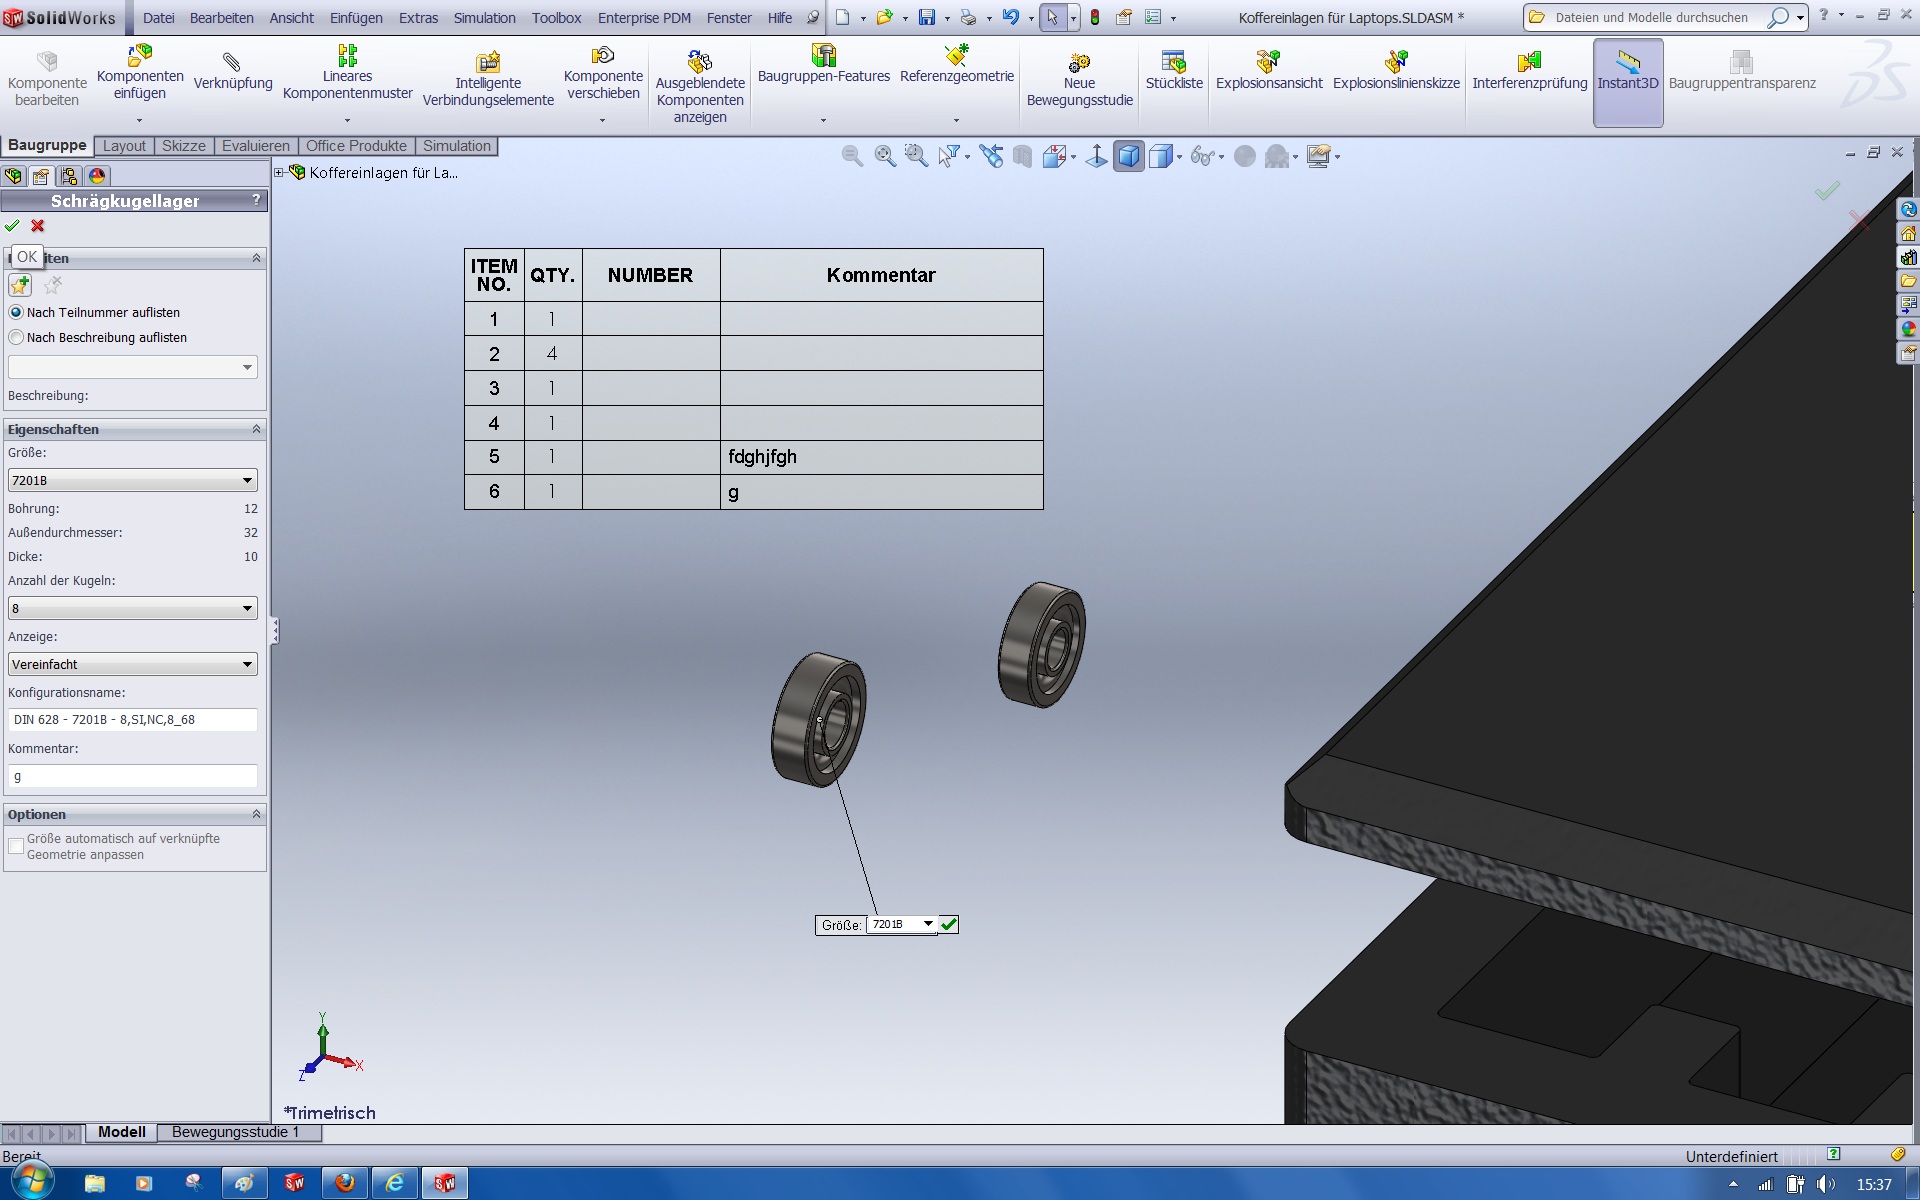Start Neue Bewegungsstudie
1920x1200 pixels.
(1079, 80)
